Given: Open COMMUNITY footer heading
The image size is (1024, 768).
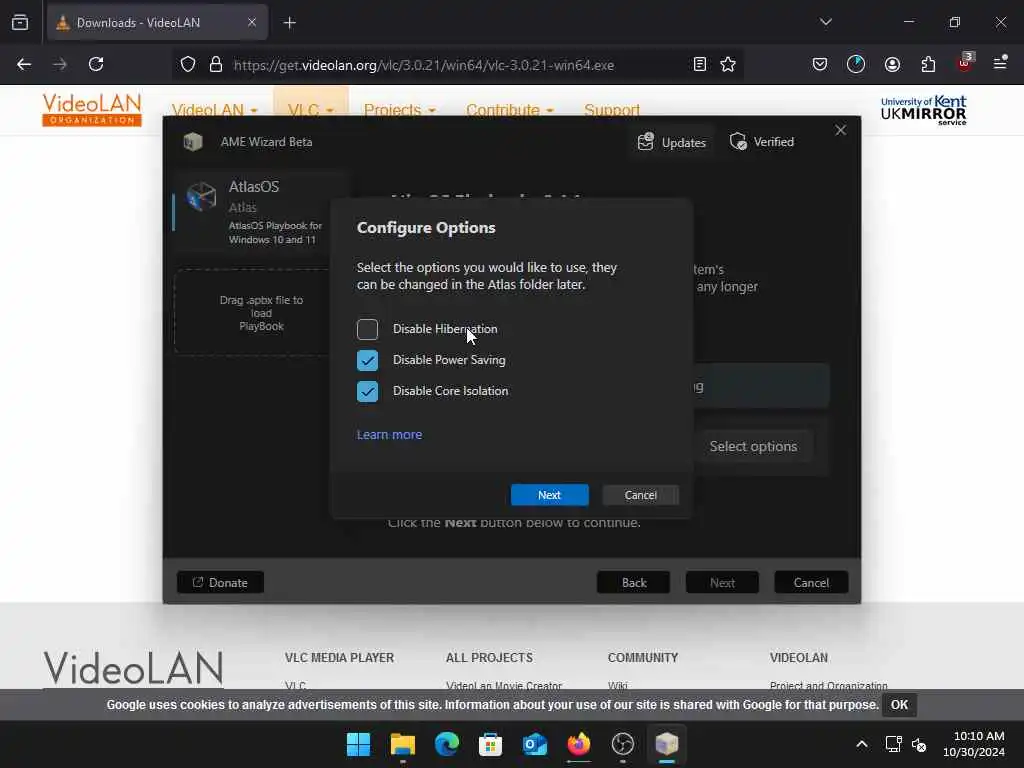Looking at the screenshot, I should tap(643, 658).
